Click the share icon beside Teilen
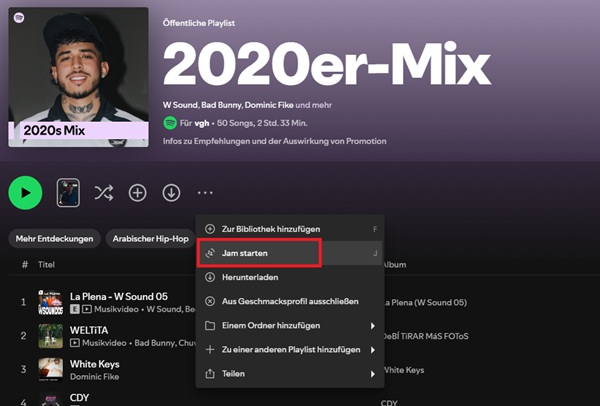The height and width of the screenshot is (406, 600). tap(210, 373)
